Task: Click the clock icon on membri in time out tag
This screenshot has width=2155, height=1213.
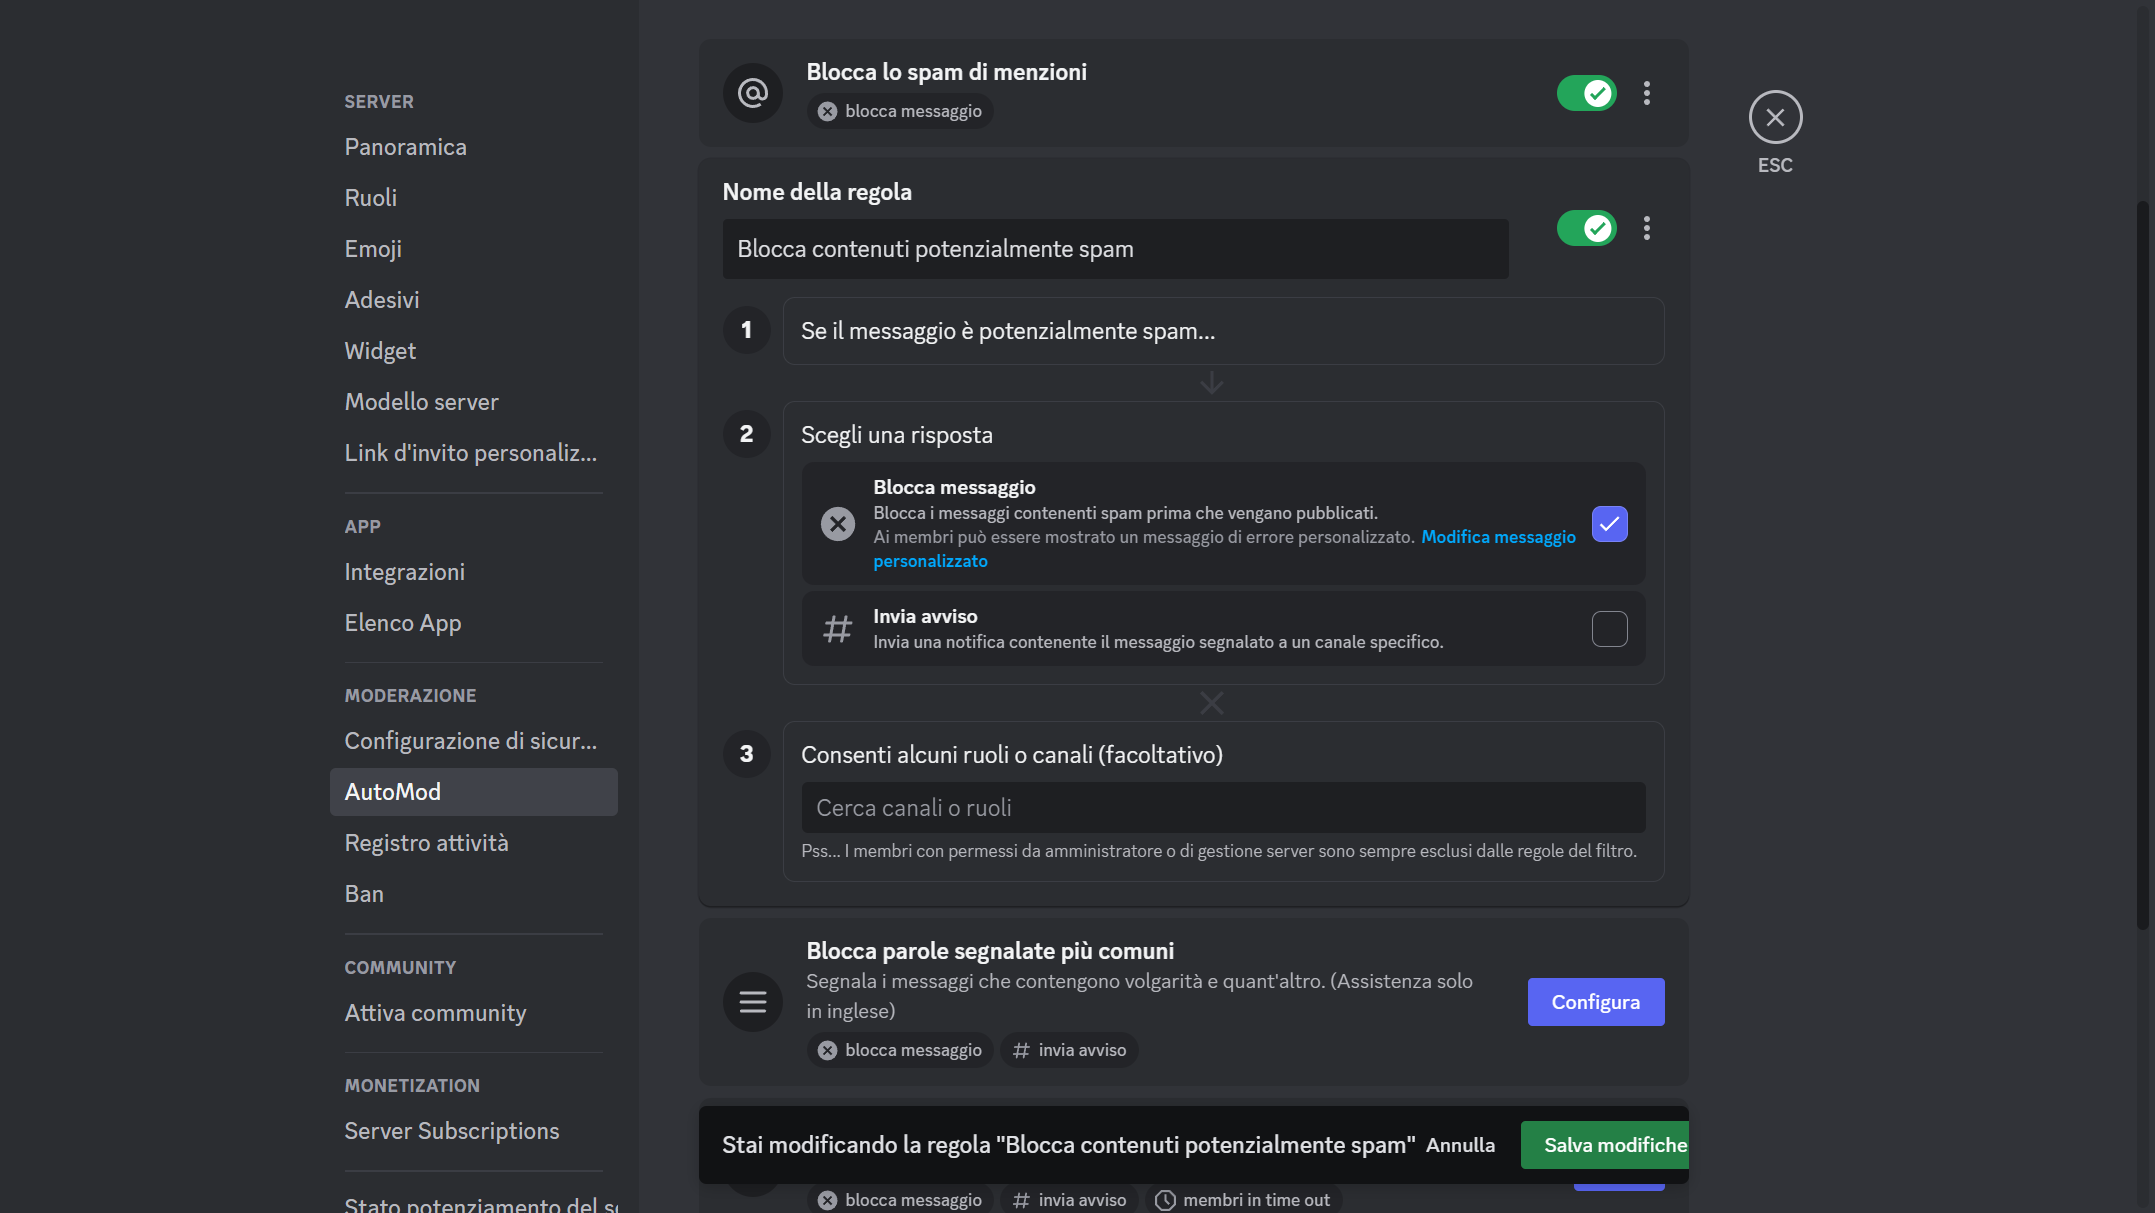Action: (1165, 1199)
